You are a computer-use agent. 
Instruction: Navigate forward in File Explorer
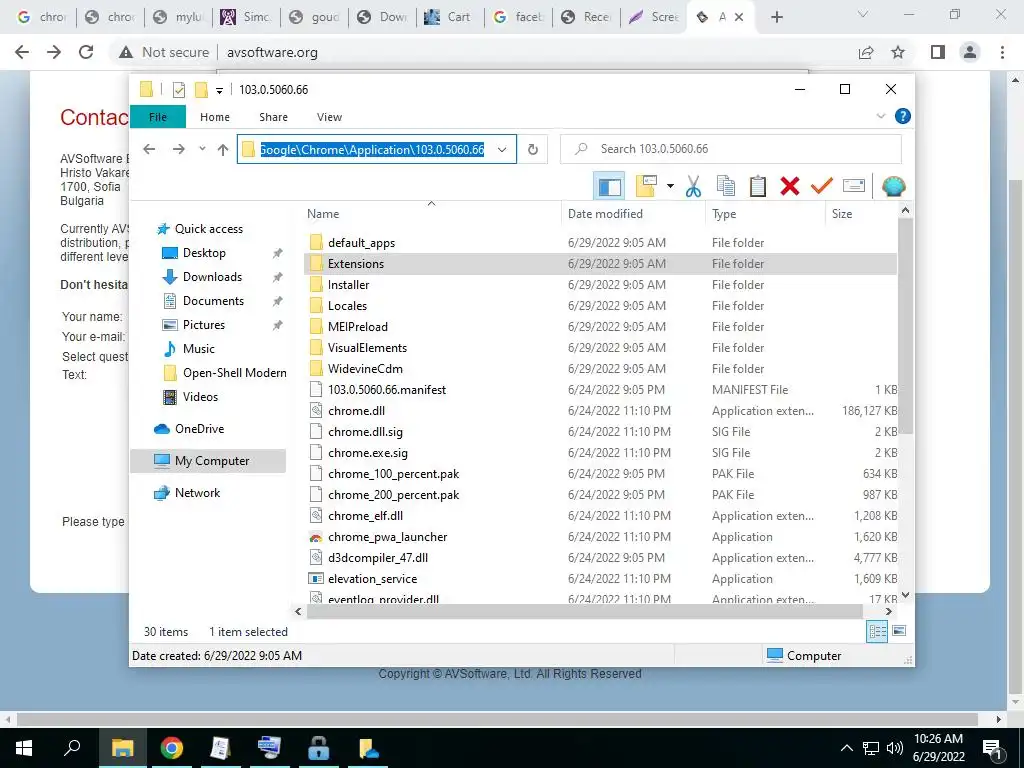pos(178,150)
